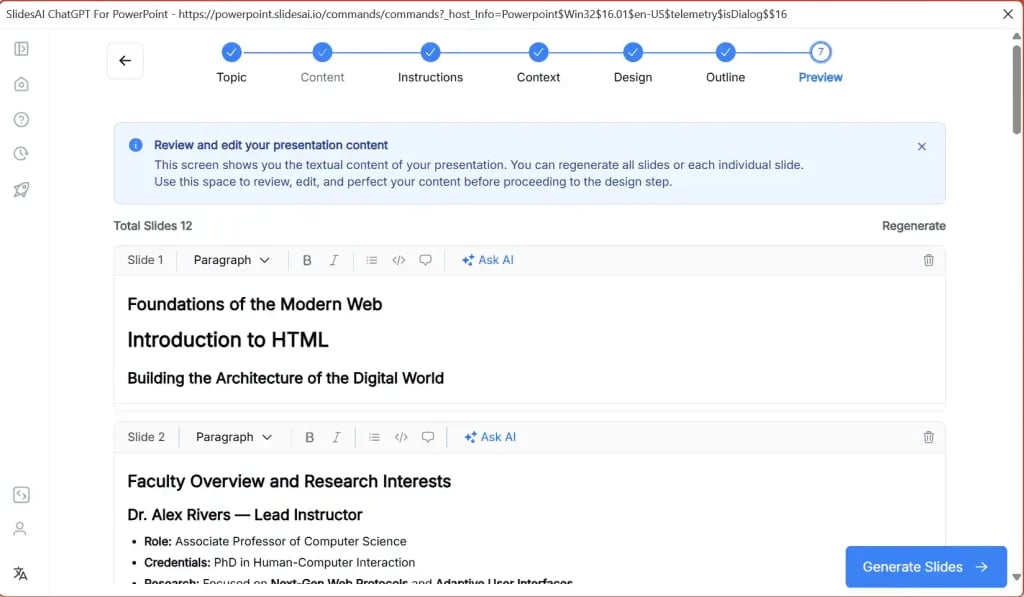Image resolution: width=1024 pixels, height=597 pixels.
Task: Click Regenerate to rebuild all slides
Action: [913, 226]
